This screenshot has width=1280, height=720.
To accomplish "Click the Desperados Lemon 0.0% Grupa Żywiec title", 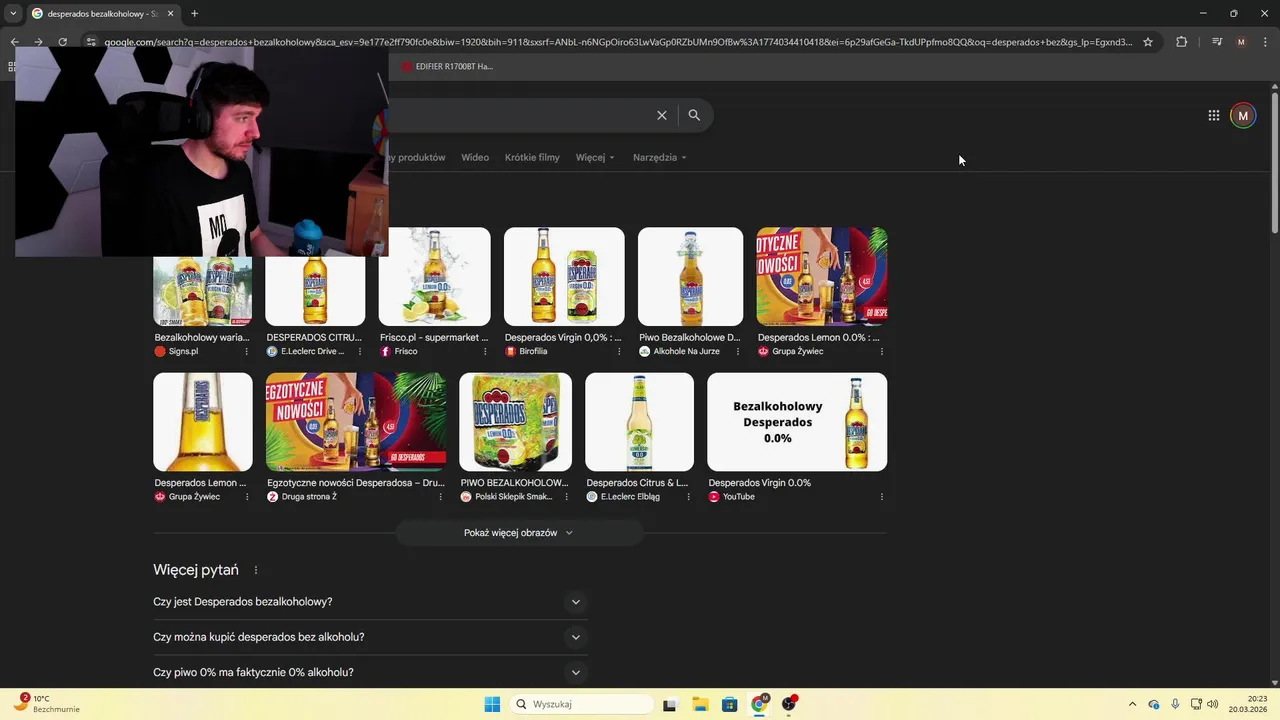I will coord(818,338).
